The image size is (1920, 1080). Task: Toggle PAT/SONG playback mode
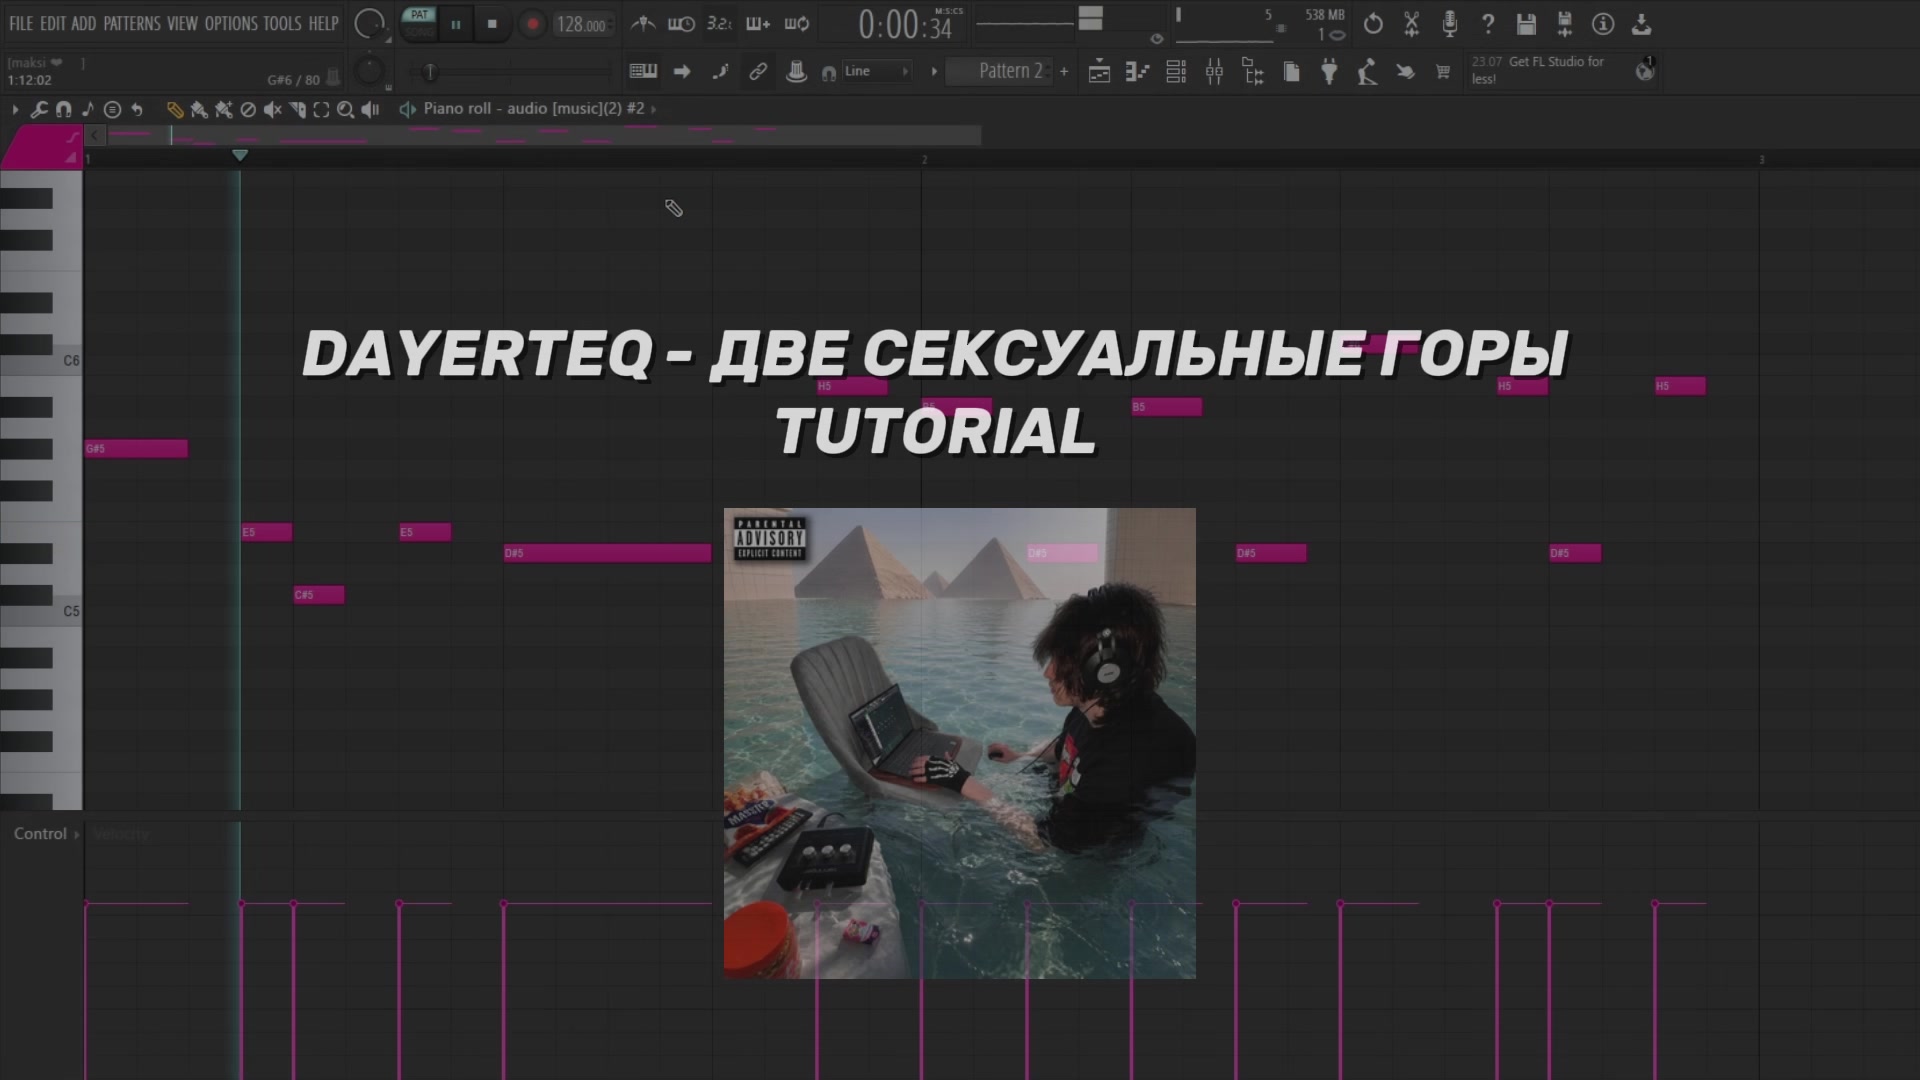pyautogui.click(x=419, y=23)
